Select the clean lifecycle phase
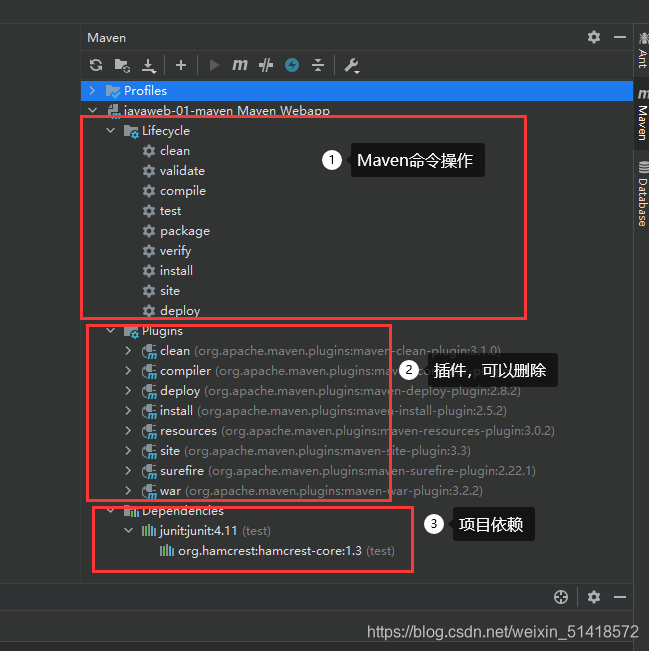This screenshot has width=649, height=651. [x=175, y=151]
